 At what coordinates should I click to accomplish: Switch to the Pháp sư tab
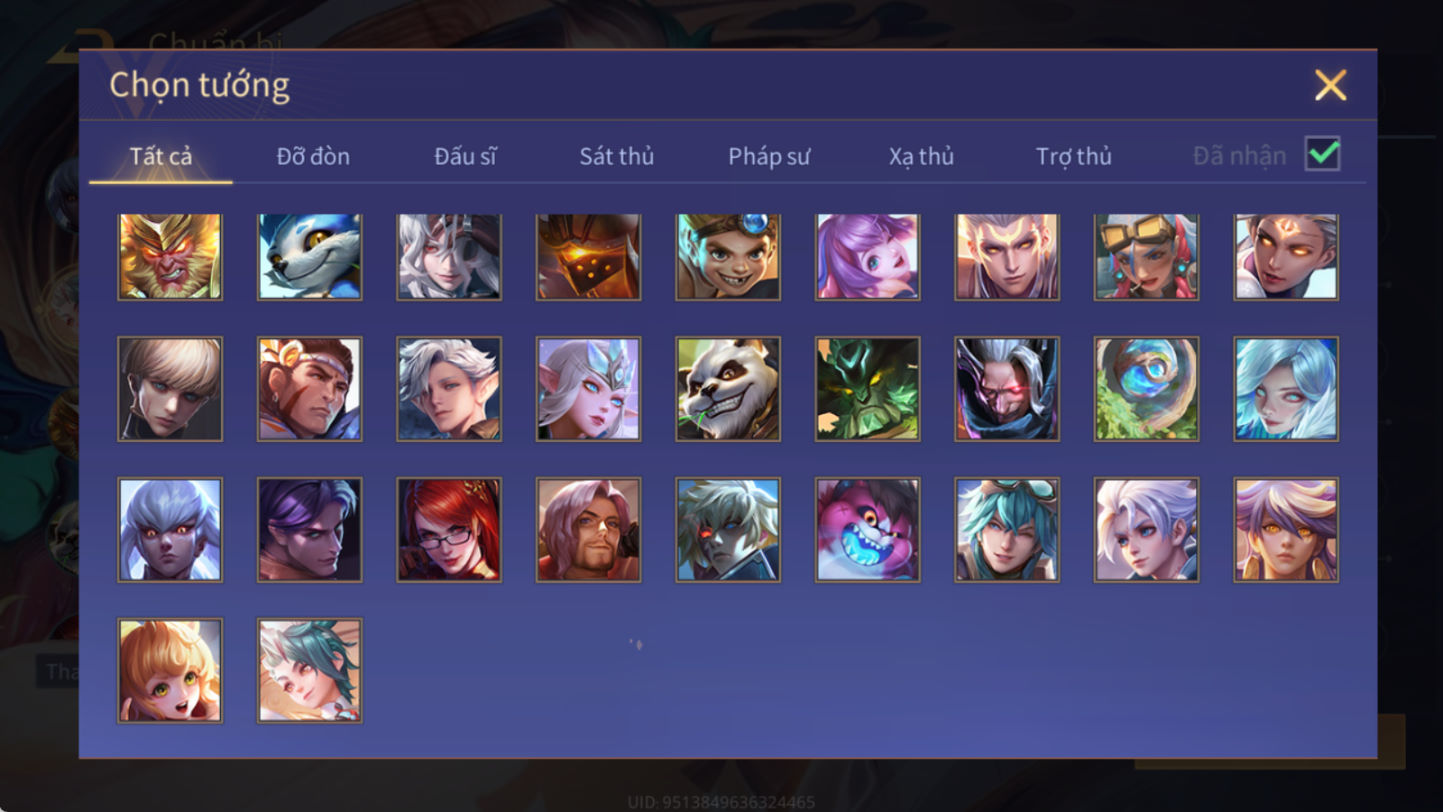(769, 156)
